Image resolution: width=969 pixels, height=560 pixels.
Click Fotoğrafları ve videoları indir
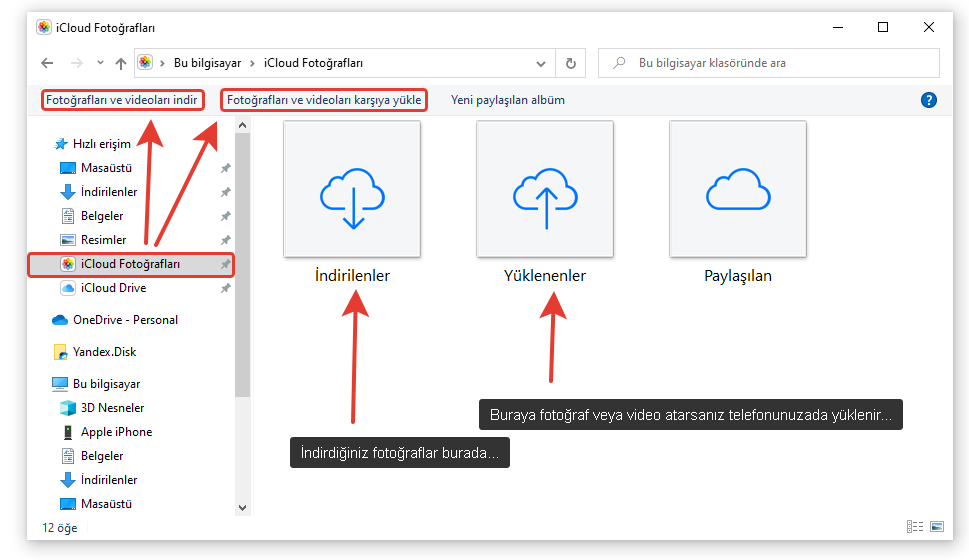coord(122,100)
